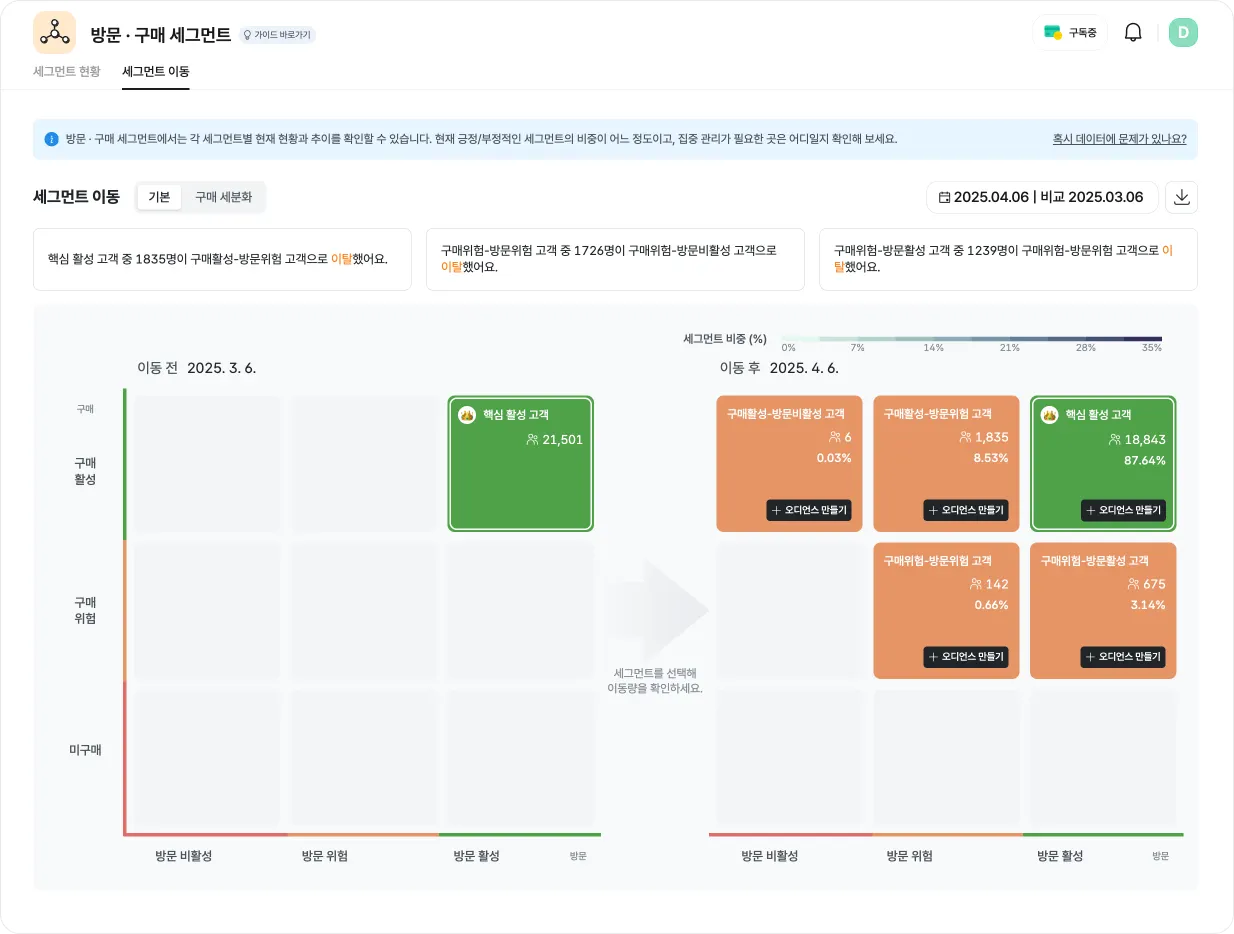Image resolution: width=1234 pixels, height=934 pixels.
Task: Click 오디언스 만들기 on 구매활성-방문위험 card
Action: [x=966, y=510]
